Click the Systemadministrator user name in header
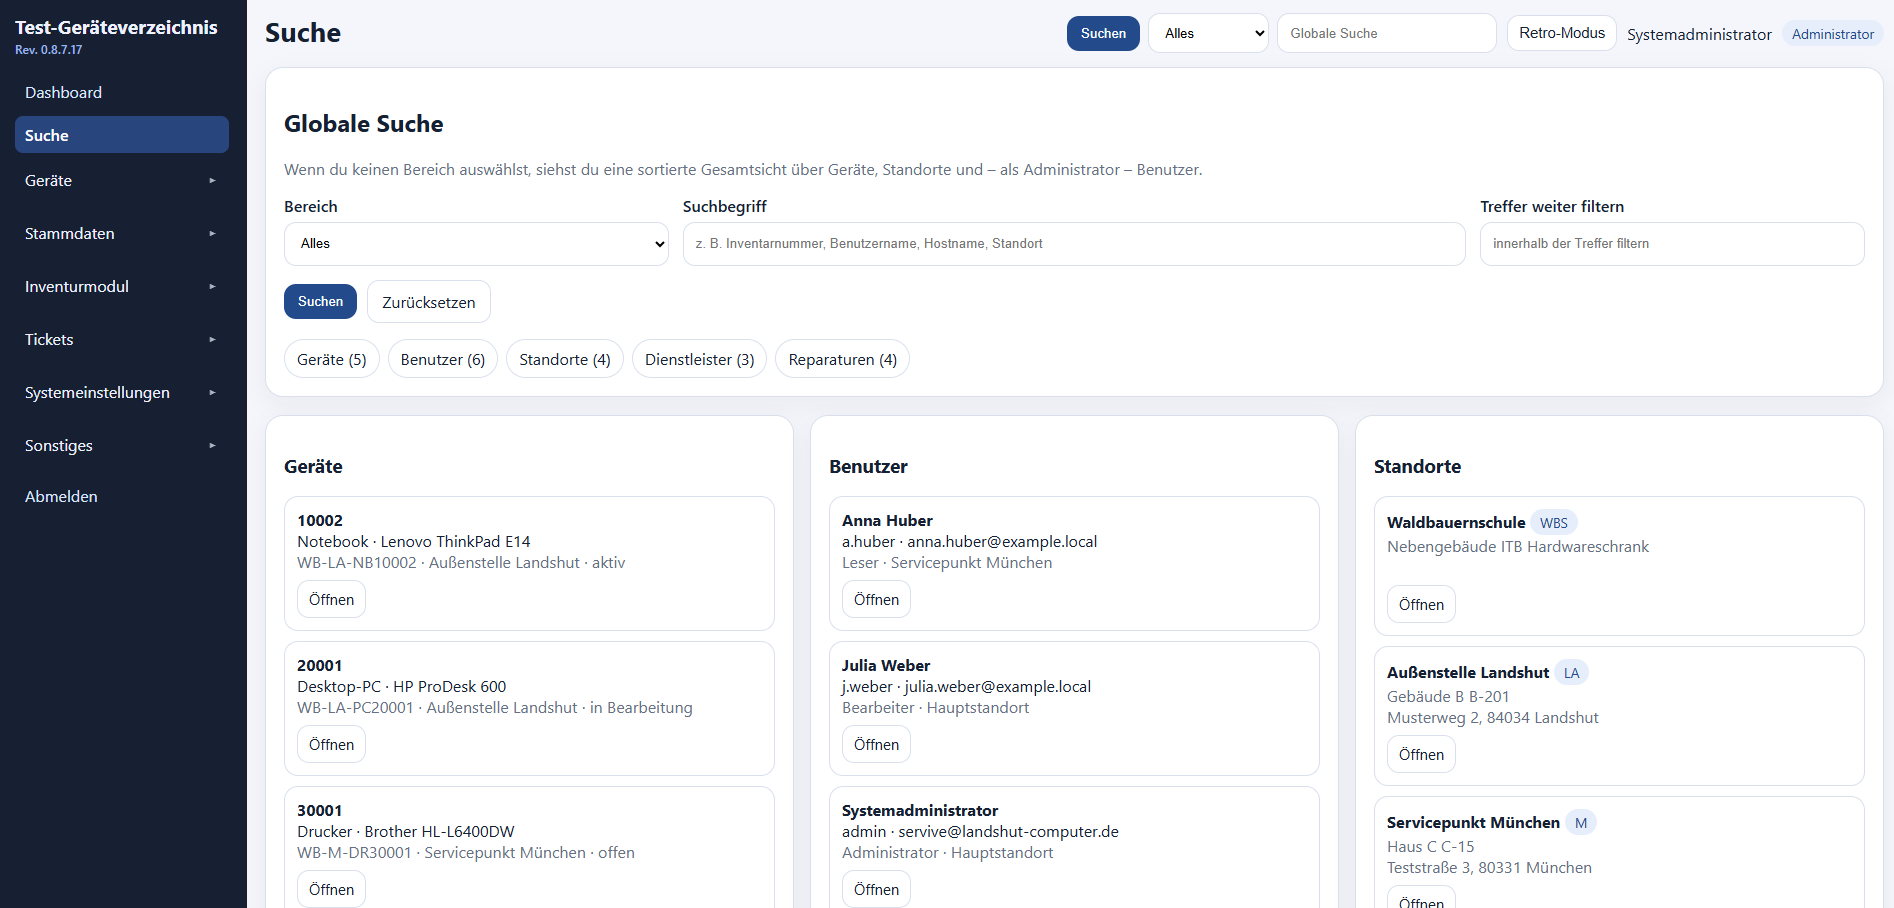Screen dimensions: 1894x908 (x=1699, y=34)
